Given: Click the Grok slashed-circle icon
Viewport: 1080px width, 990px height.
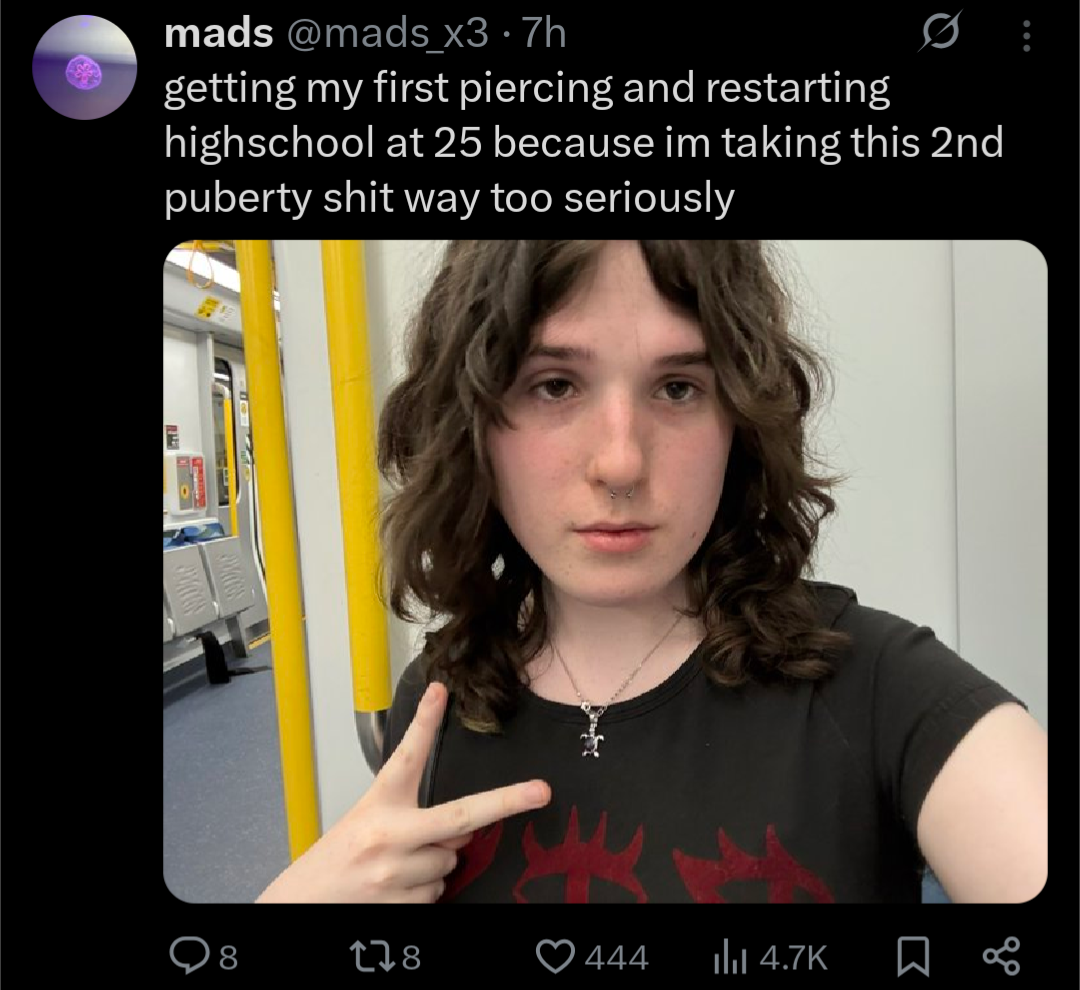Looking at the screenshot, I should [939, 34].
